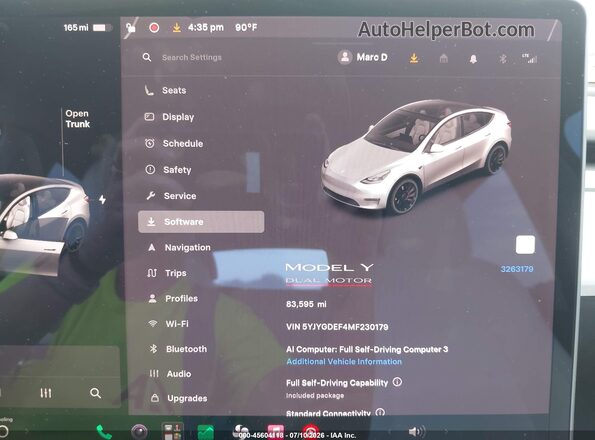The width and height of the screenshot is (595, 440).
Task: Open the Marc D driver profile
Action: pyautogui.click(x=362, y=57)
